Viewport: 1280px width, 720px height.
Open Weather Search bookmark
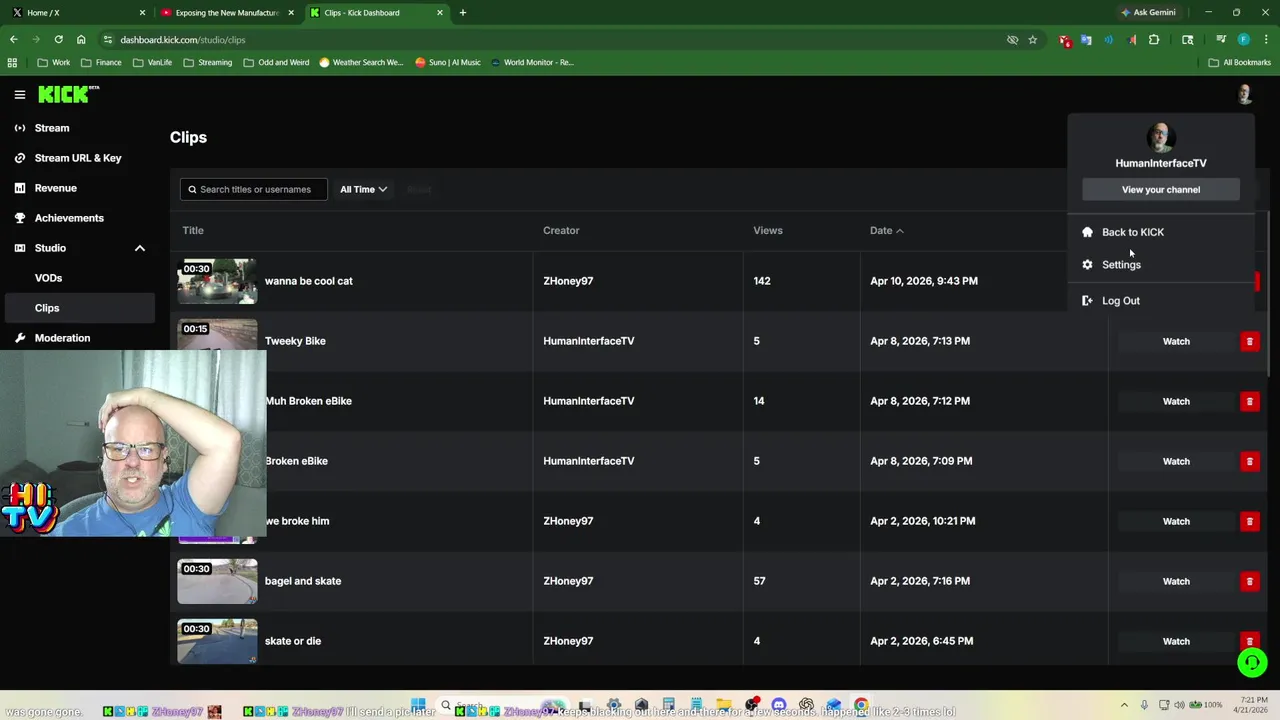[361, 62]
